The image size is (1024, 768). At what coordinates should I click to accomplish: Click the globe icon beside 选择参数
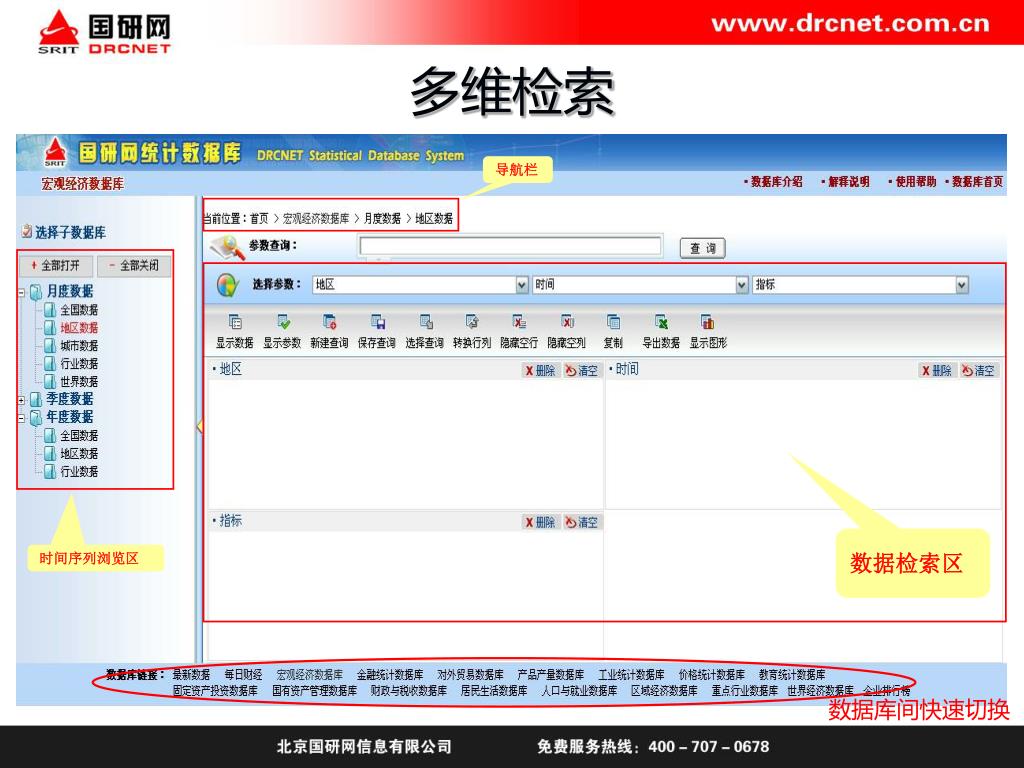point(228,285)
